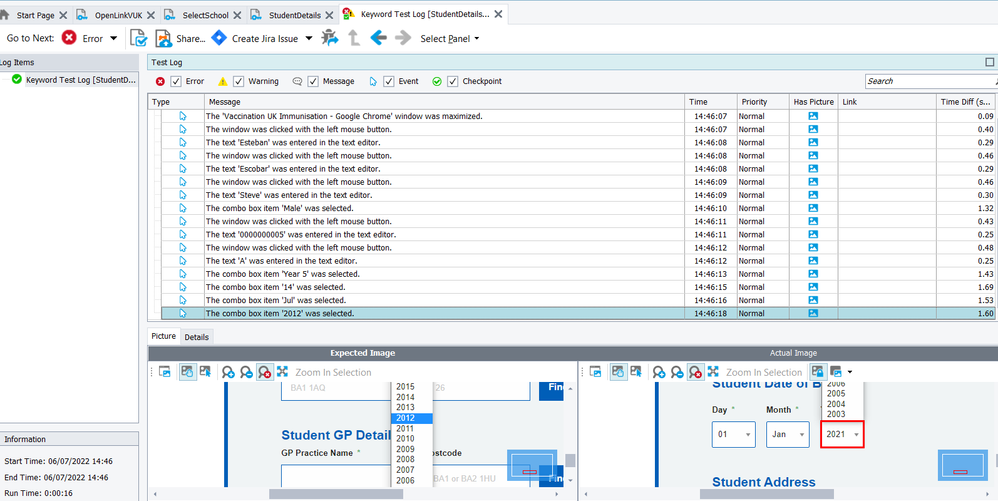Select Keyword Test Log item in Log Items tree
The image size is (998, 501).
point(80,79)
